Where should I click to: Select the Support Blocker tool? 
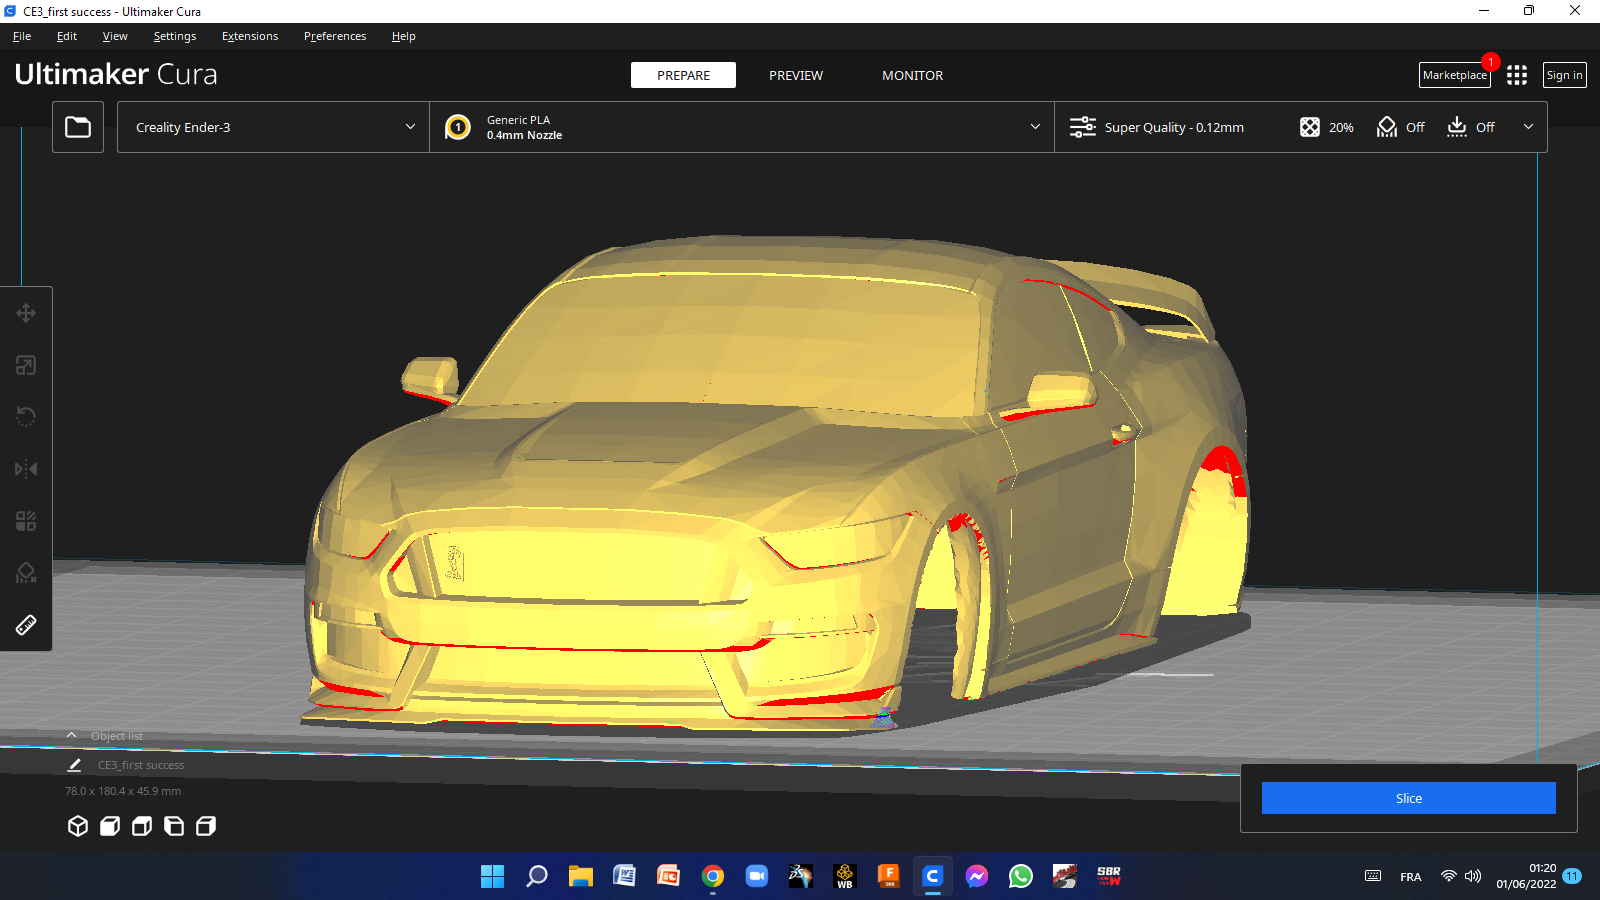click(26, 573)
